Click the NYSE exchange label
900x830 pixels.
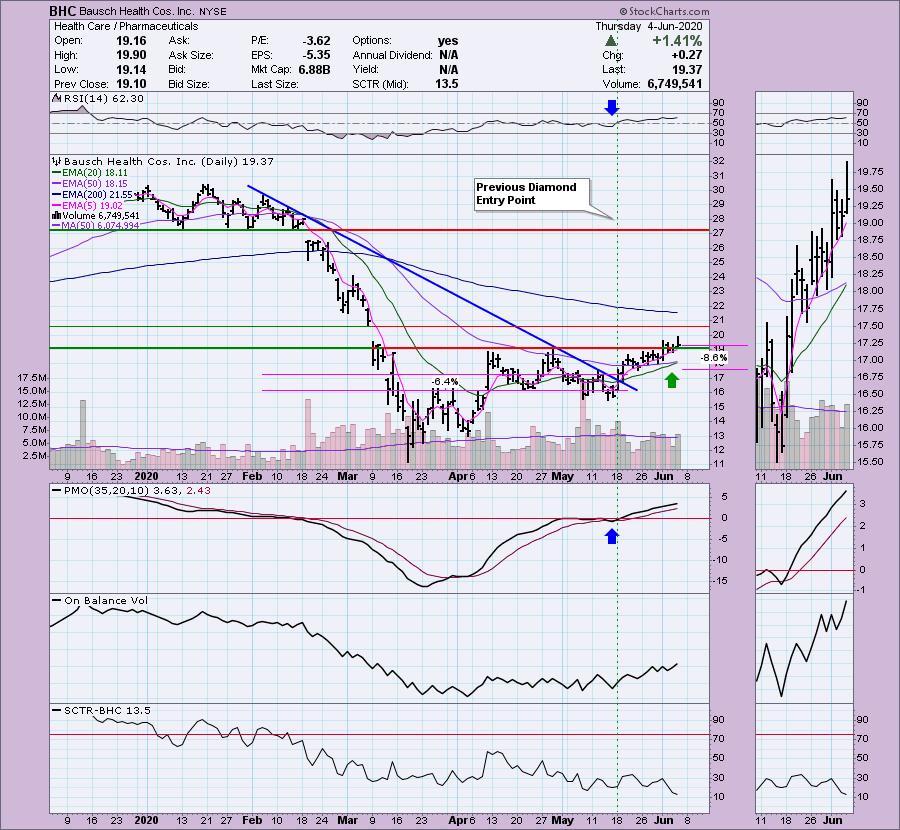tap(213, 11)
